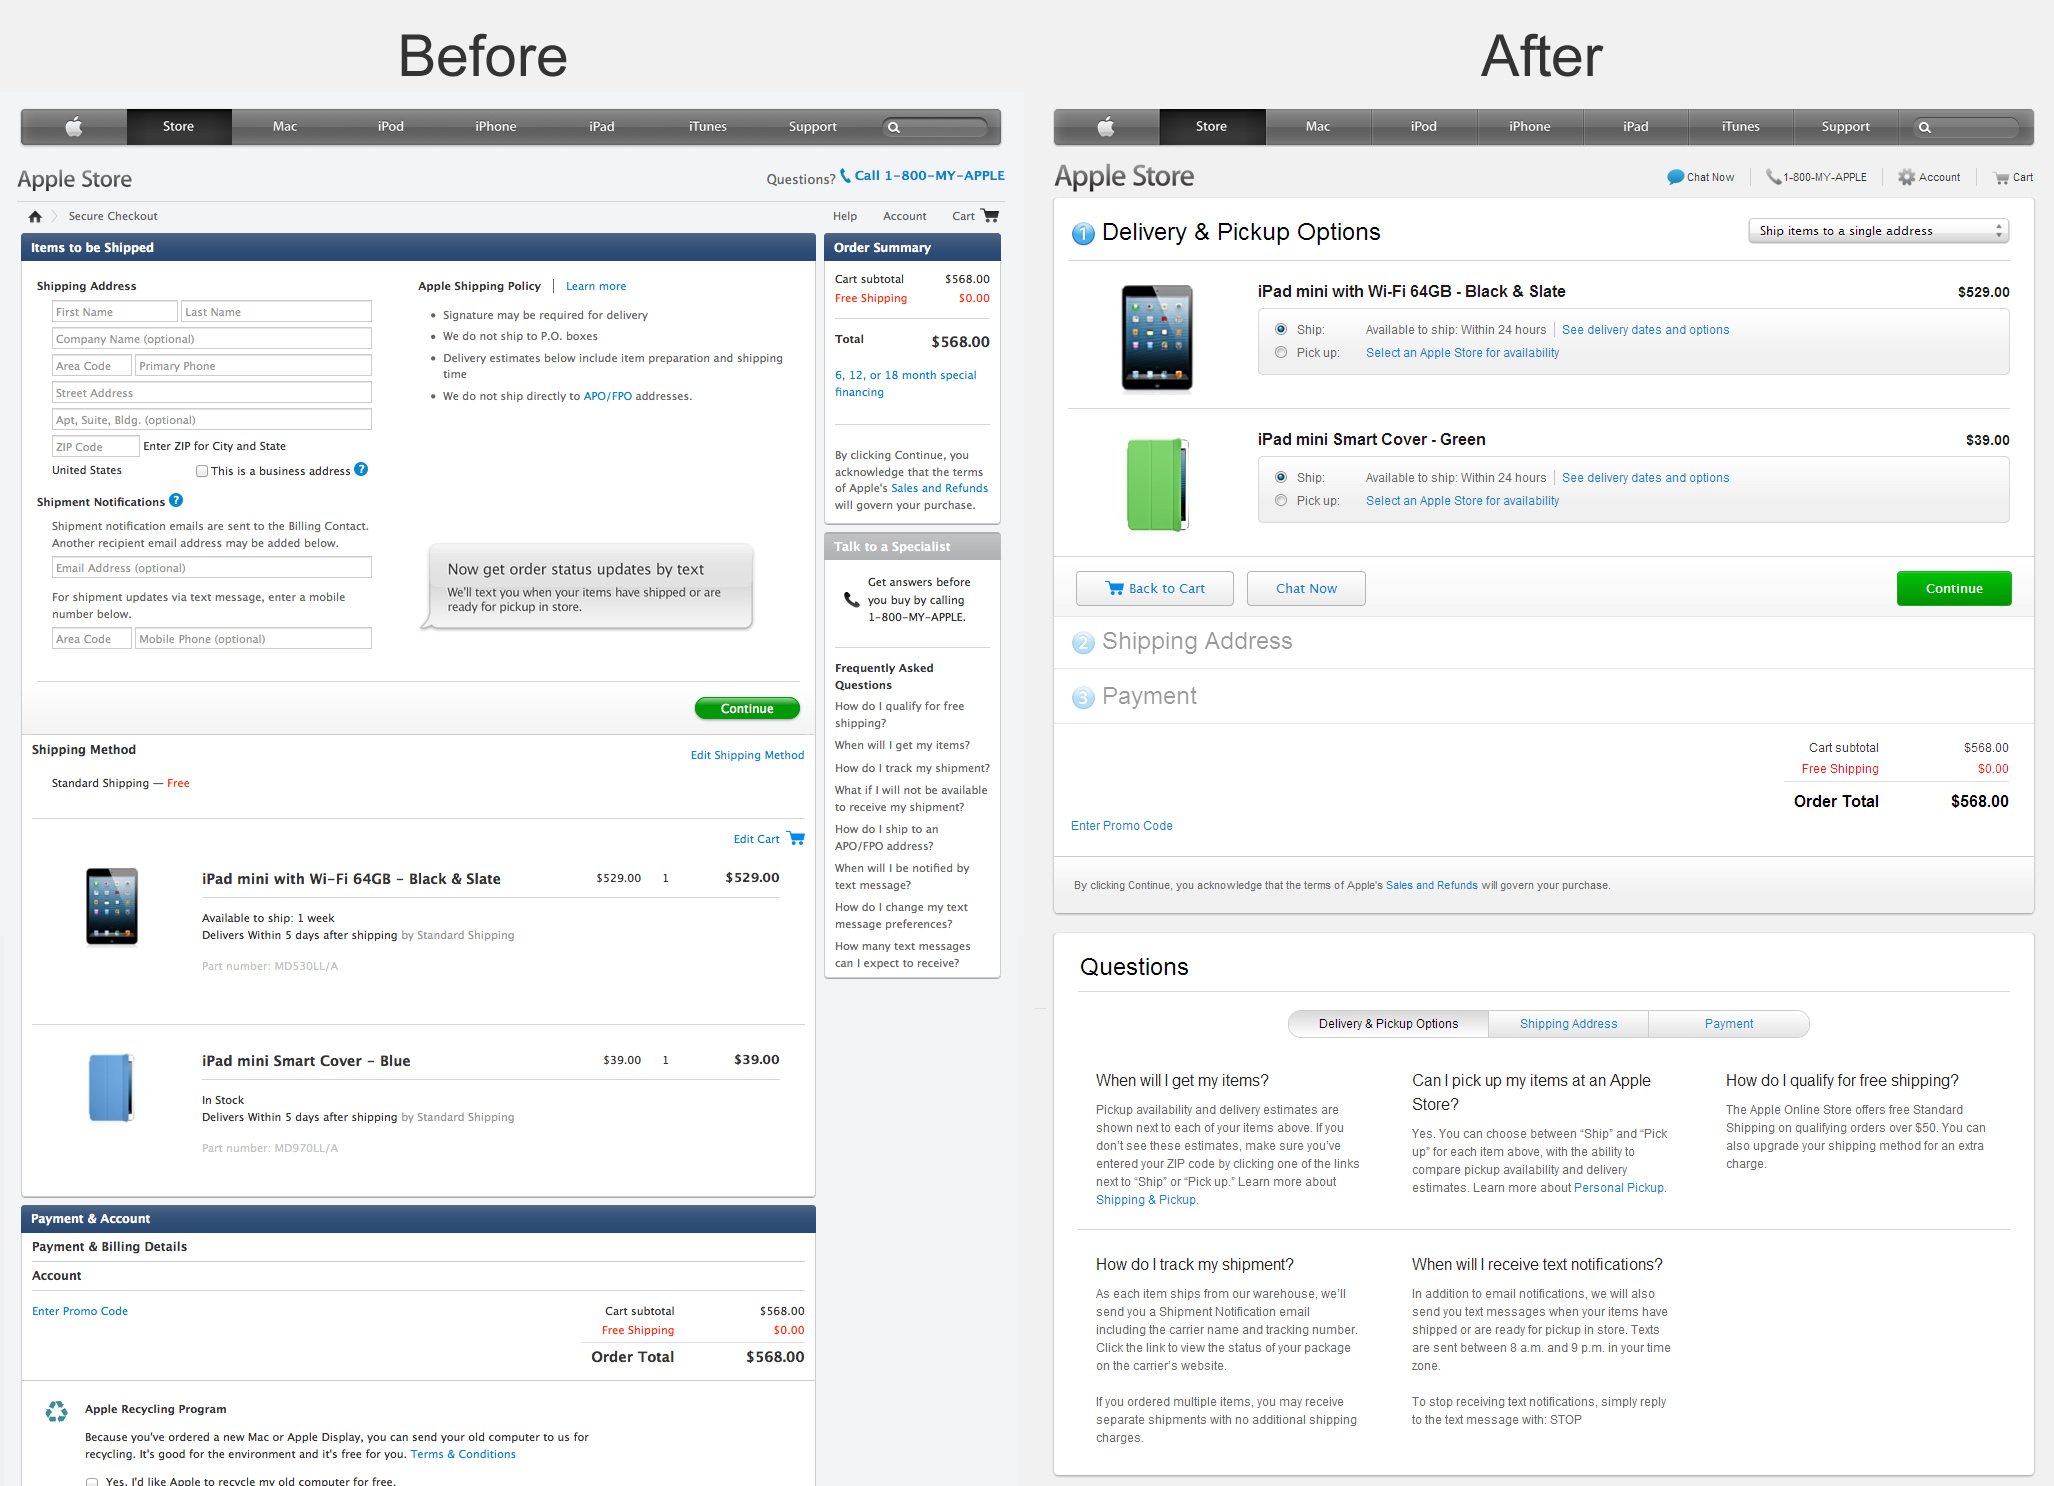This screenshot has height=1486, width=2054.
Task: Click the Help link in the Before header
Action: tap(845, 216)
